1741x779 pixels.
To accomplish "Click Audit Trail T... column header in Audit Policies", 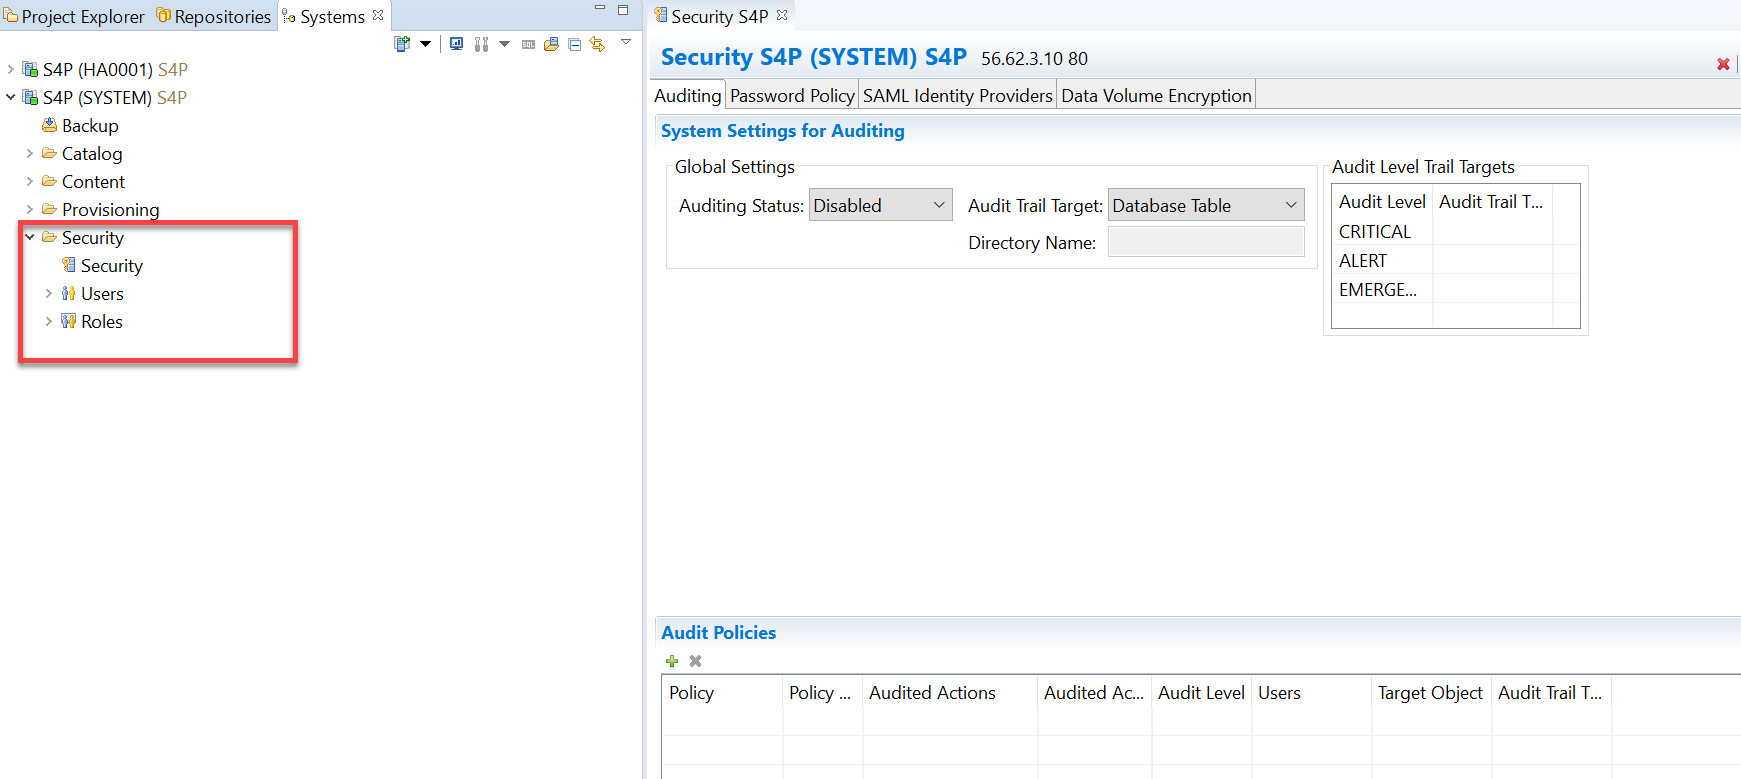I will pos(1551,692).
